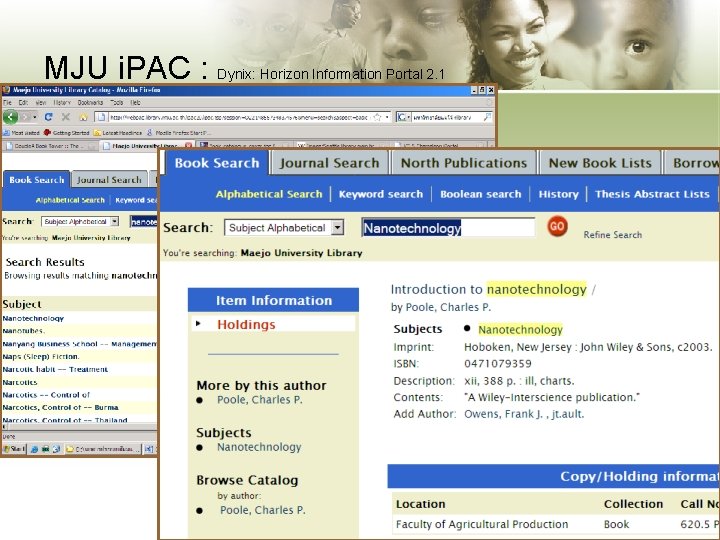This screenshot has height=540, width=720.
Task: Select Journal Search tab in small browser window
Action: point(109,180)
